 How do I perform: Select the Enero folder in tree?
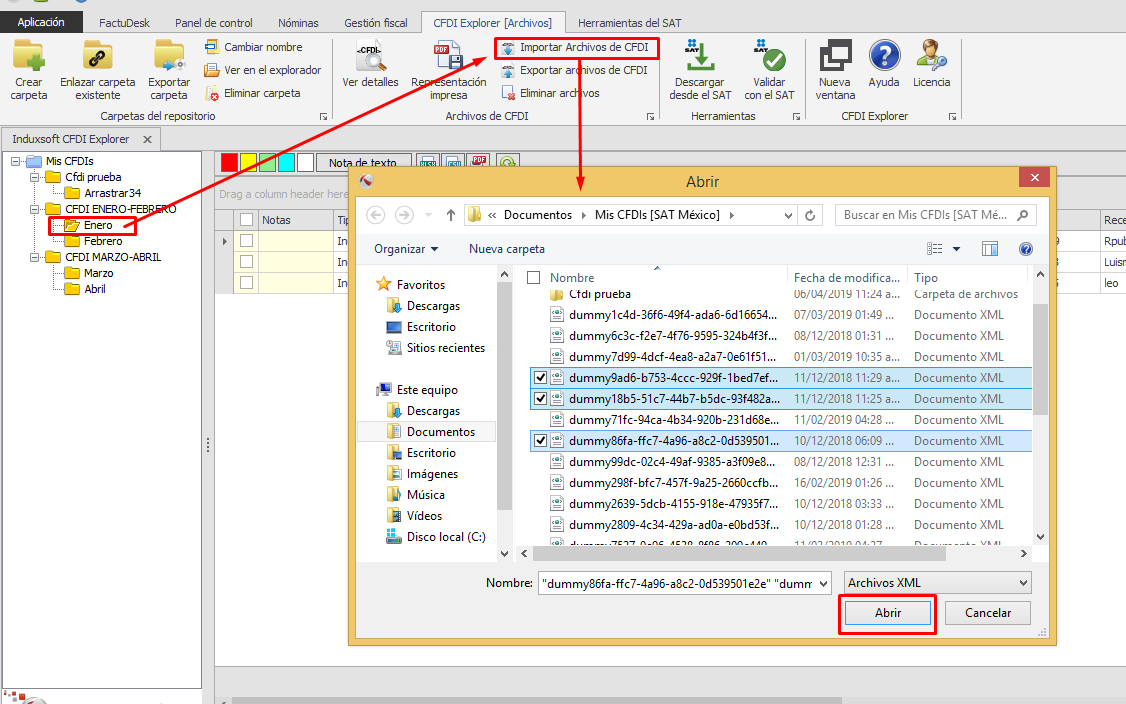(98, 225)
